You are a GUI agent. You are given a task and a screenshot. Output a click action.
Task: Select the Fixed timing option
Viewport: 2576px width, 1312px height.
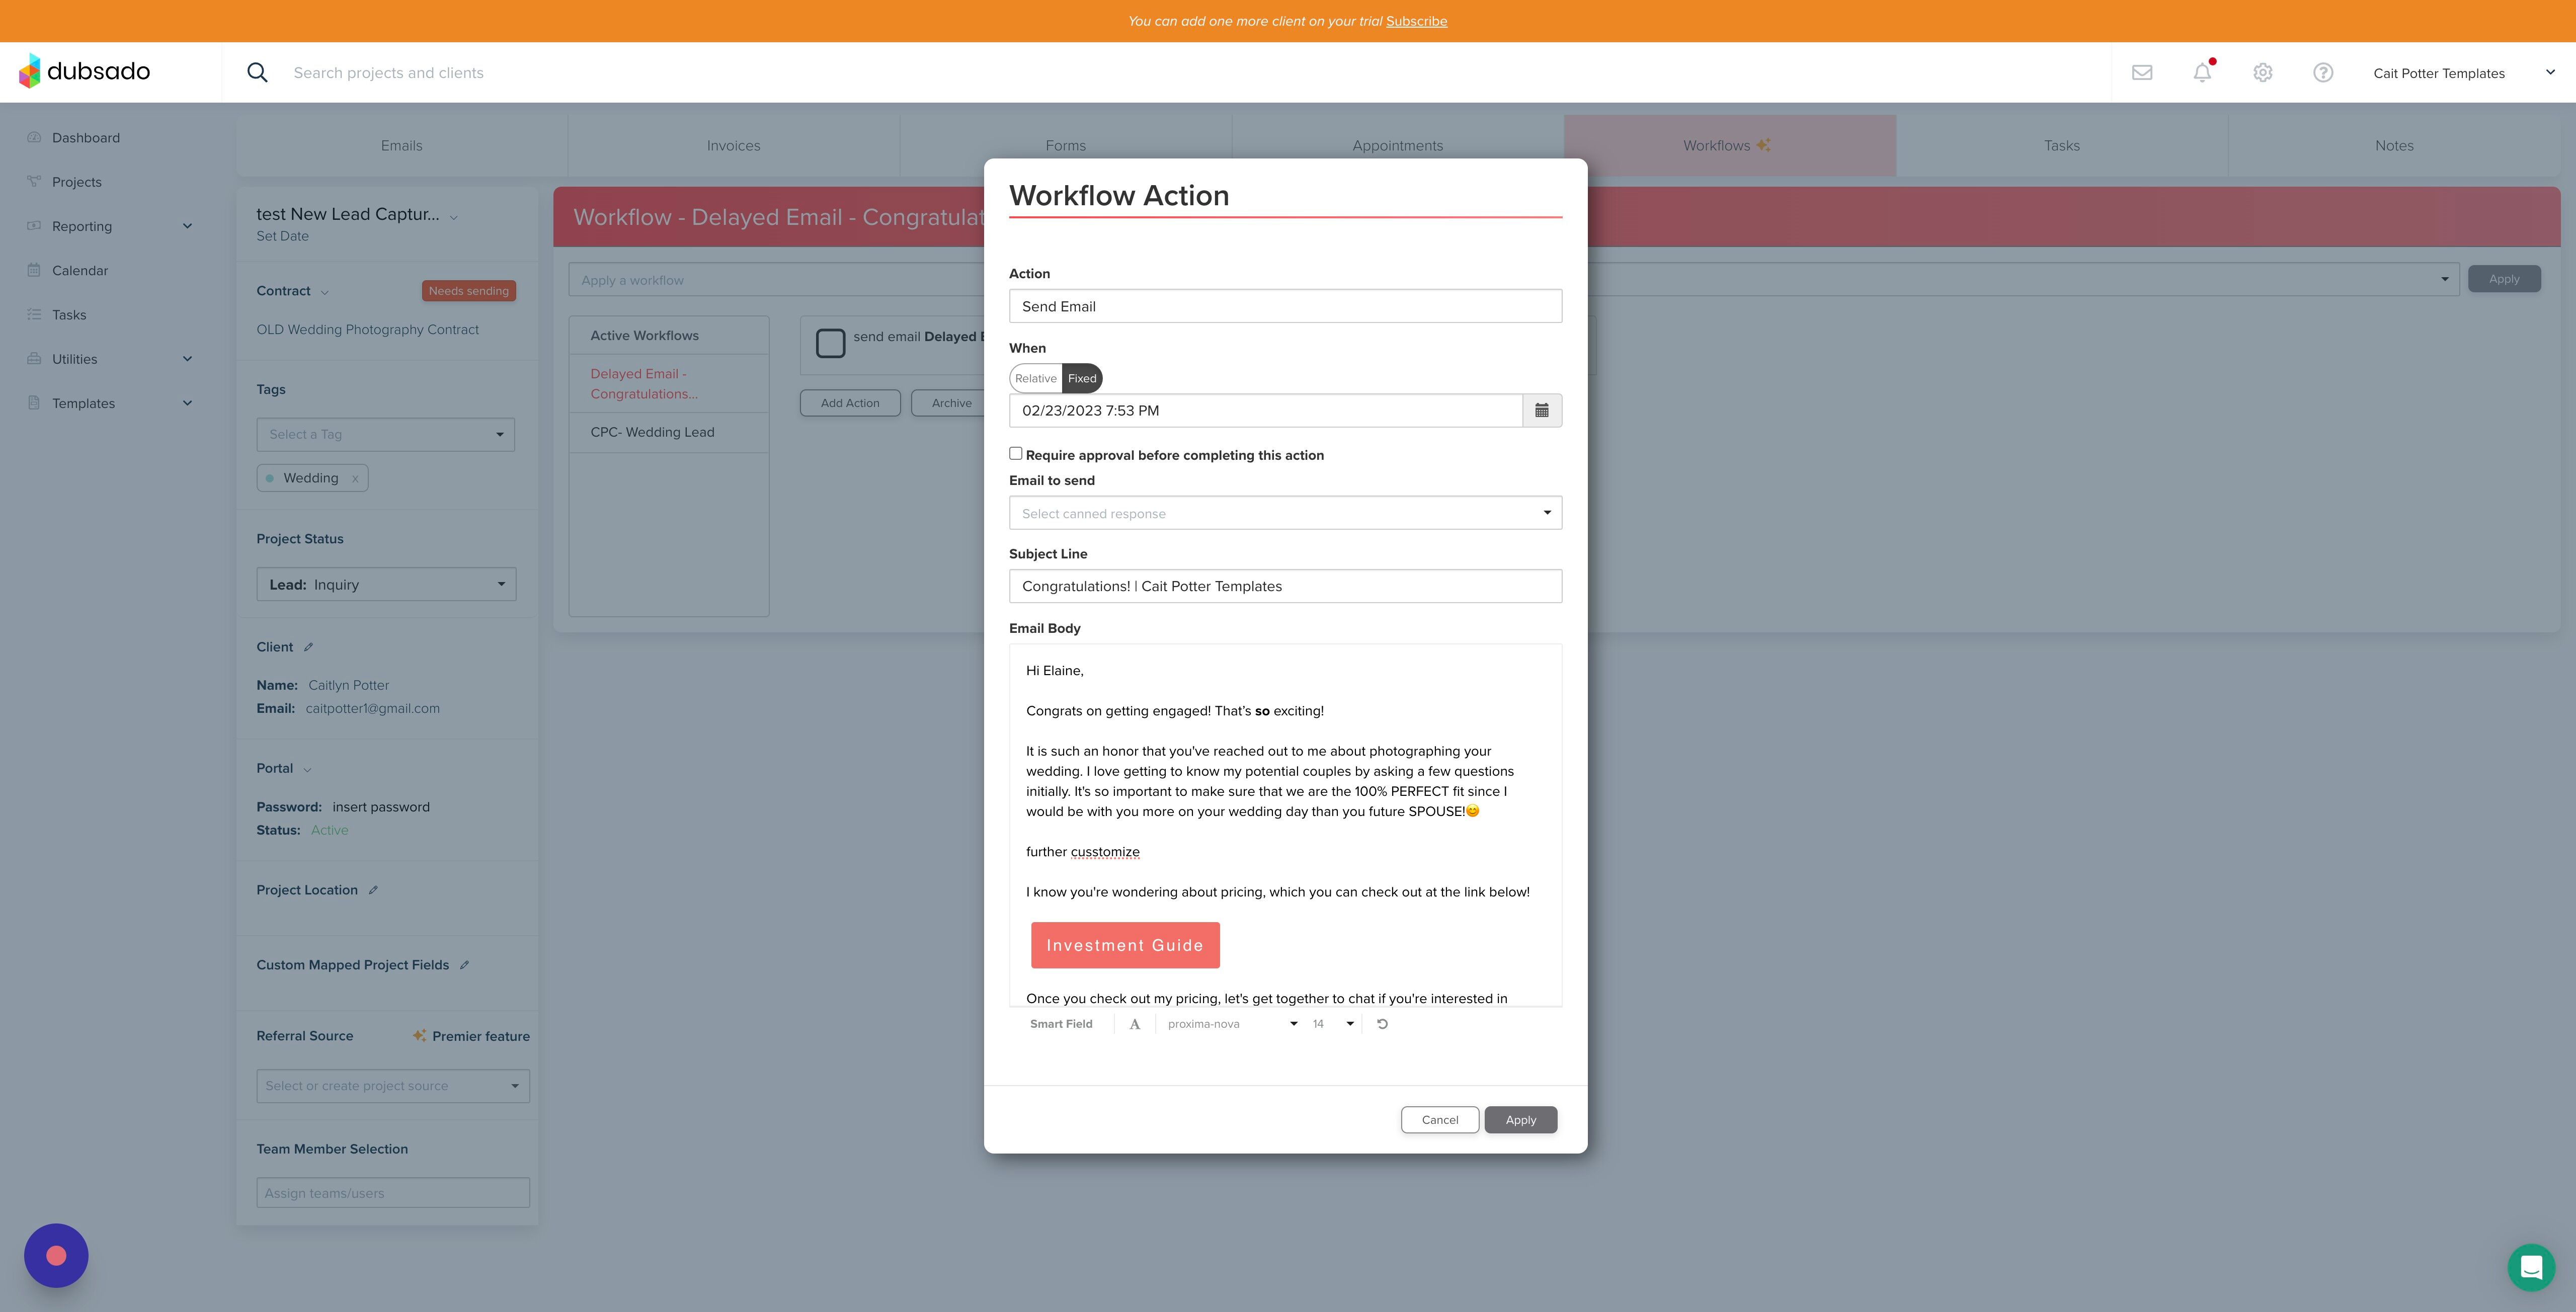[1082, 378]
